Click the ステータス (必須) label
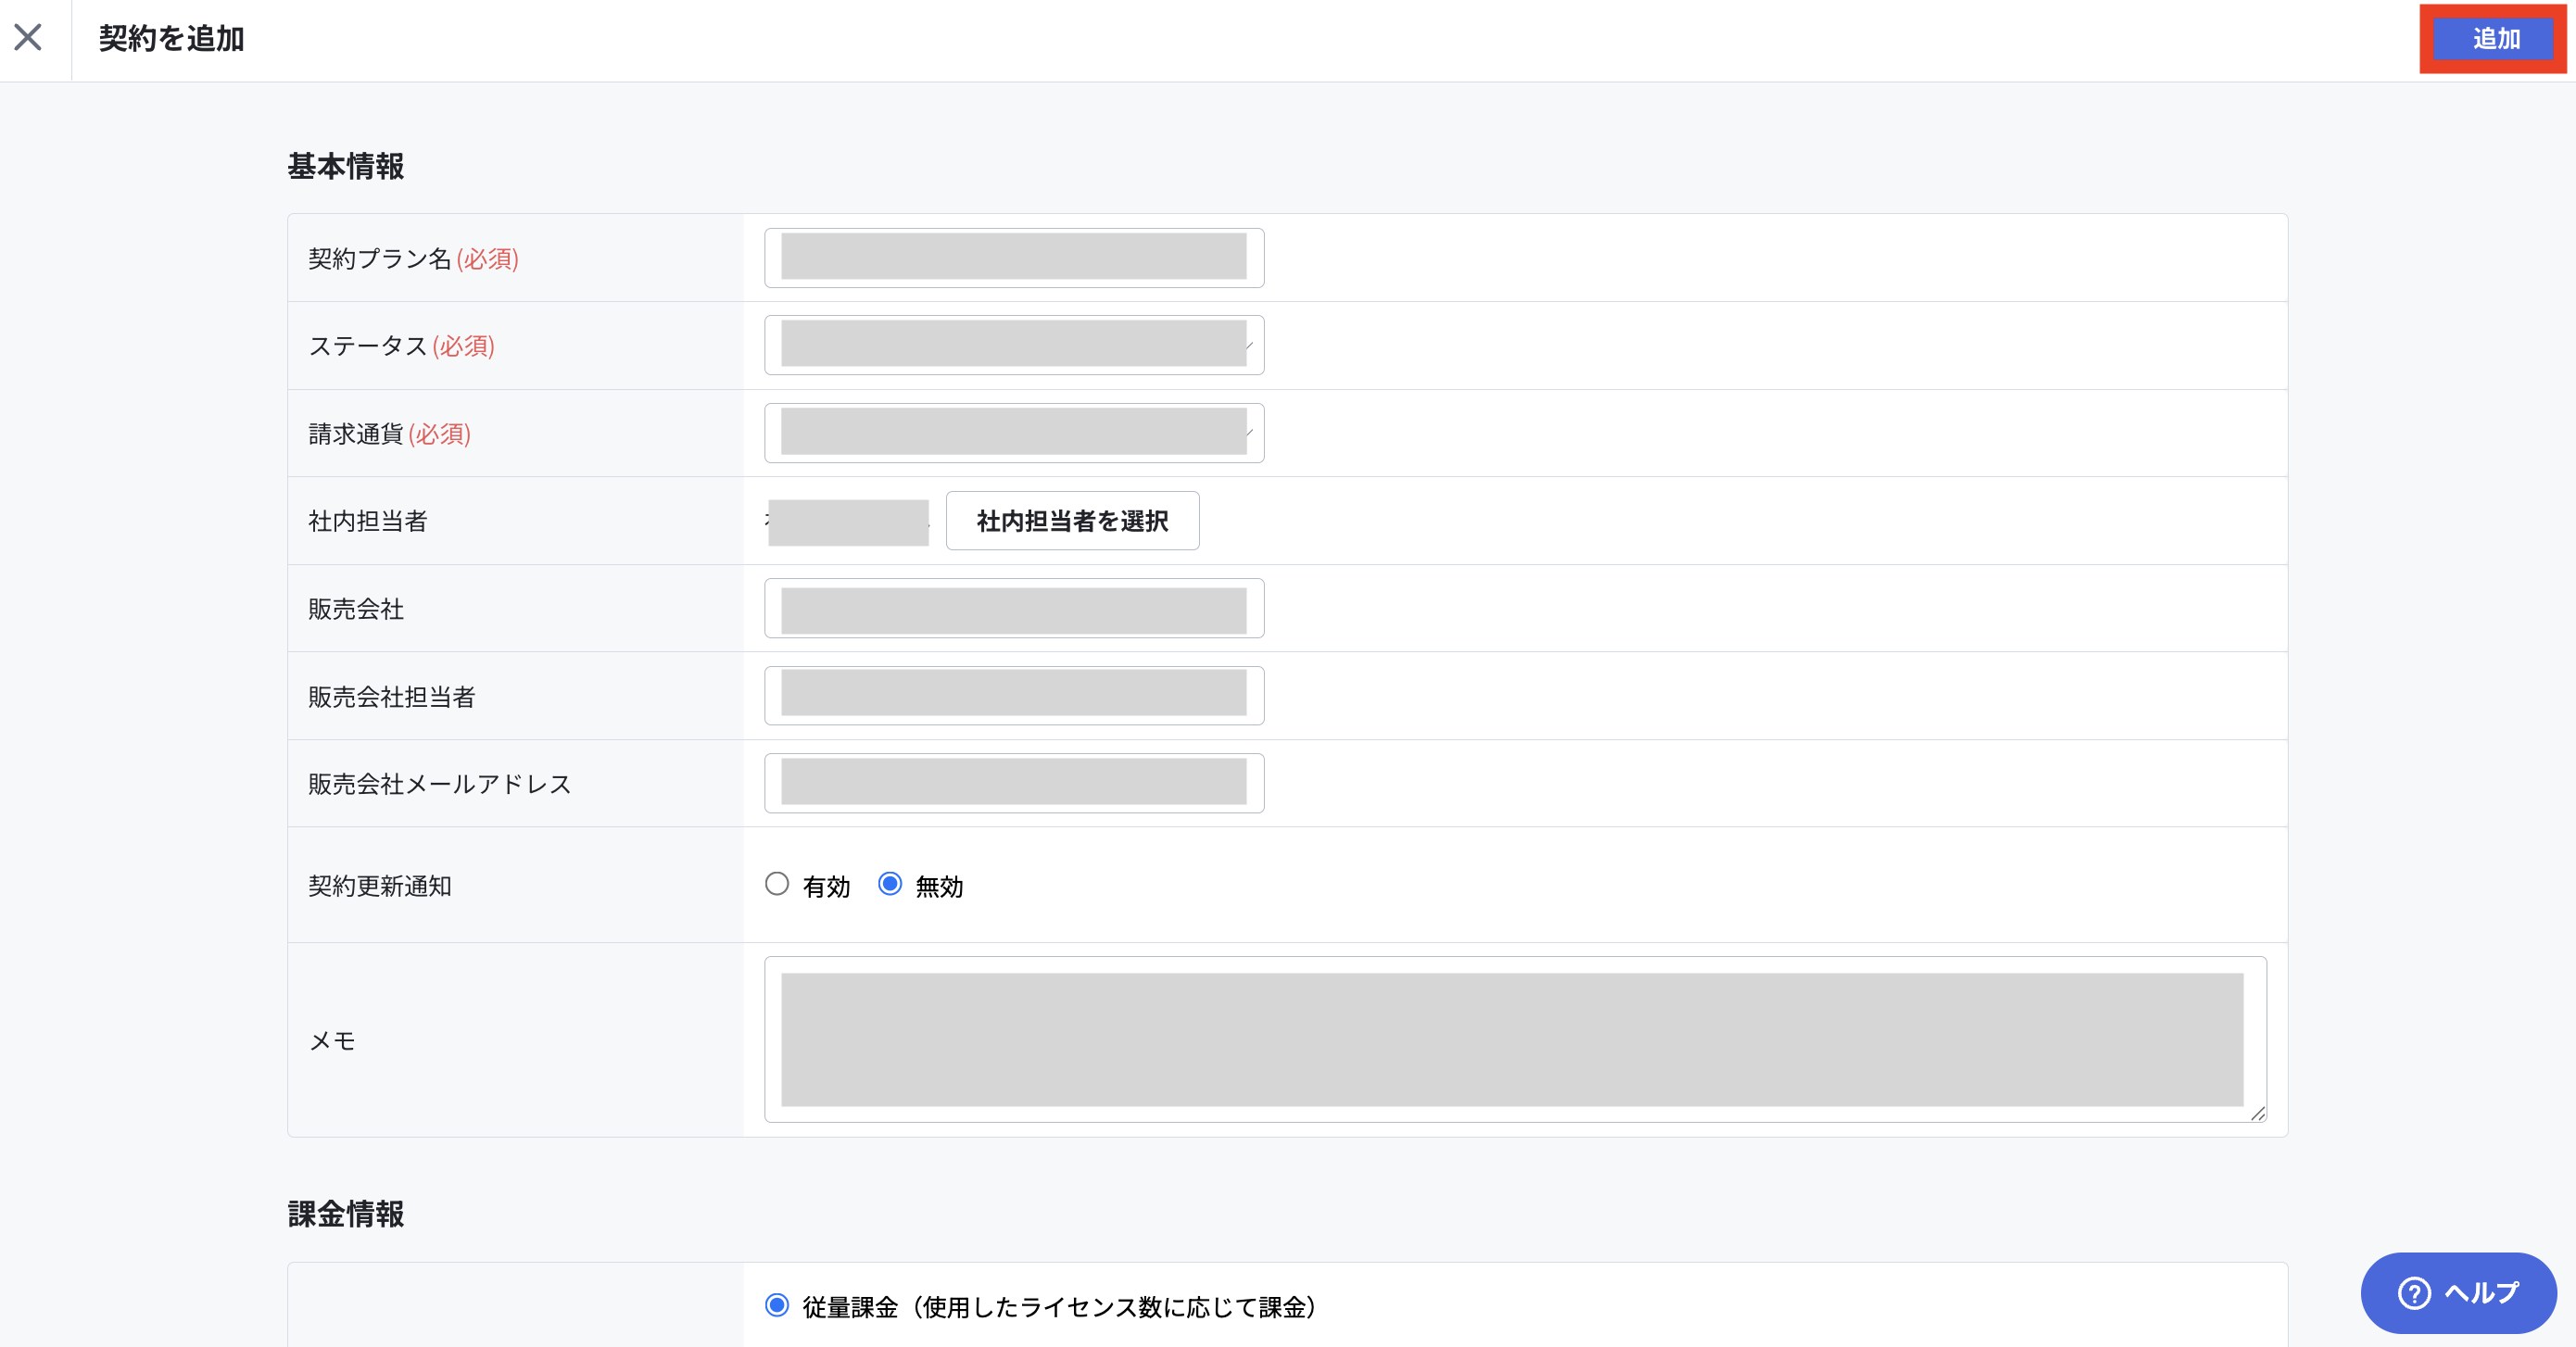 coord(401,345)
